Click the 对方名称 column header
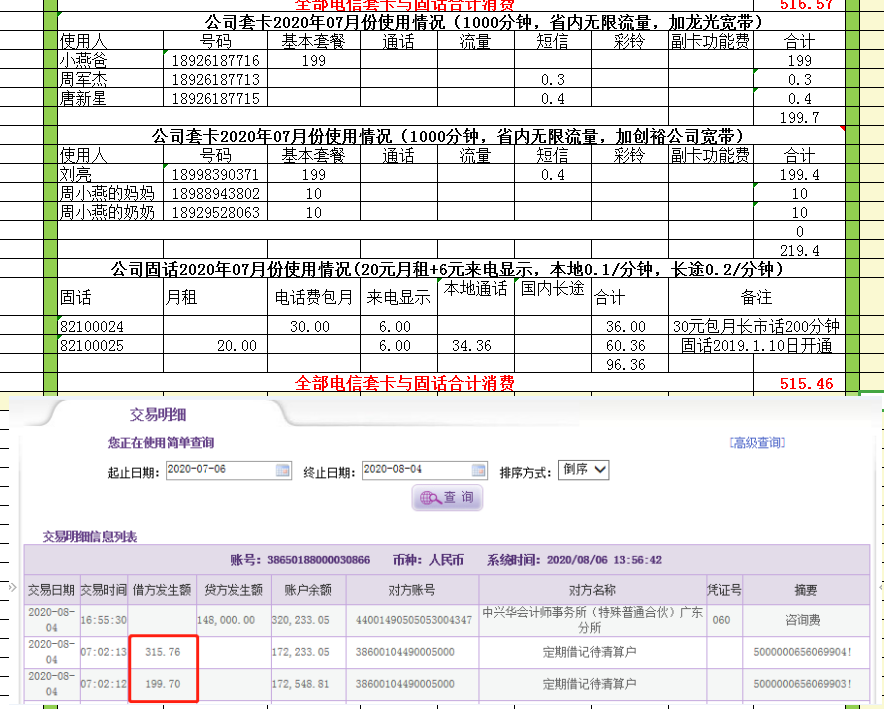This screenshot has width=884, height=709. pos(606,588)
